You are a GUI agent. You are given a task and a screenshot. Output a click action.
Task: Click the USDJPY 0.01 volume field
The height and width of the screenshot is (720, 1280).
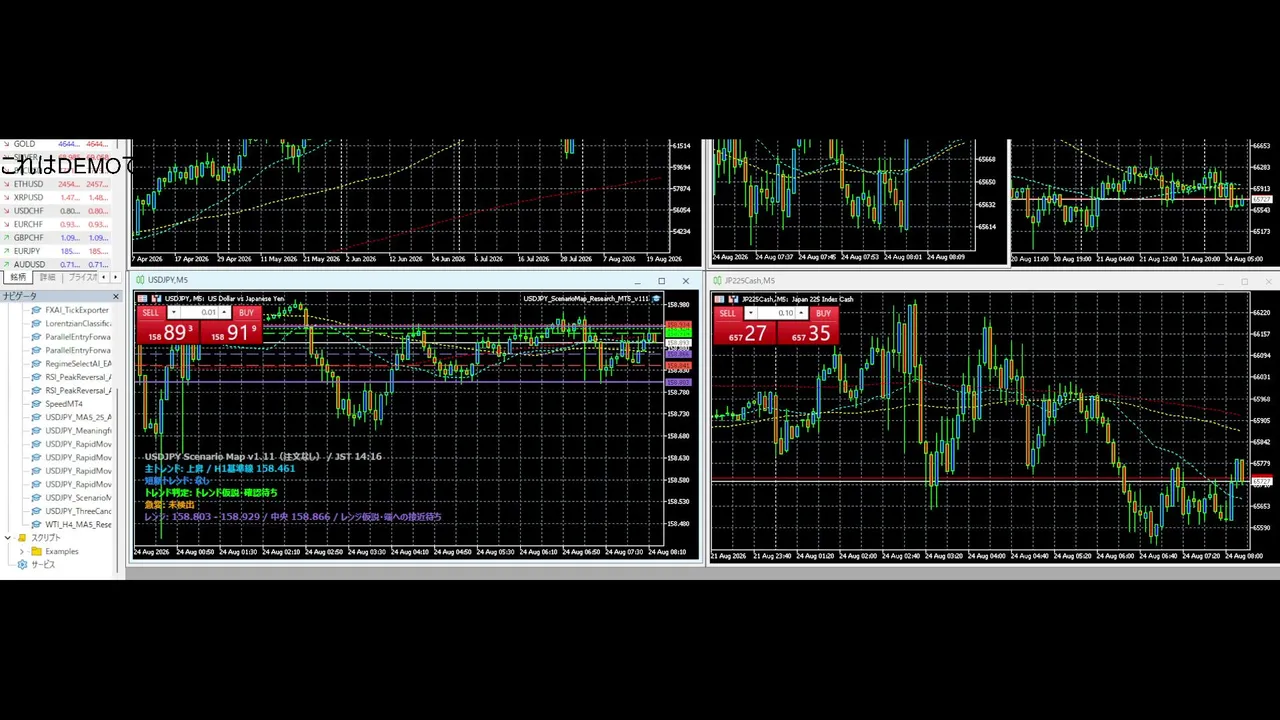(199, 313)
